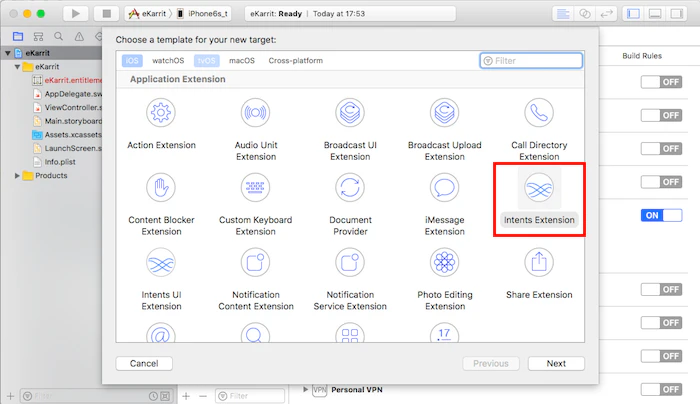
Task: Switch to the Version editor icon
Action: point(606,14)
